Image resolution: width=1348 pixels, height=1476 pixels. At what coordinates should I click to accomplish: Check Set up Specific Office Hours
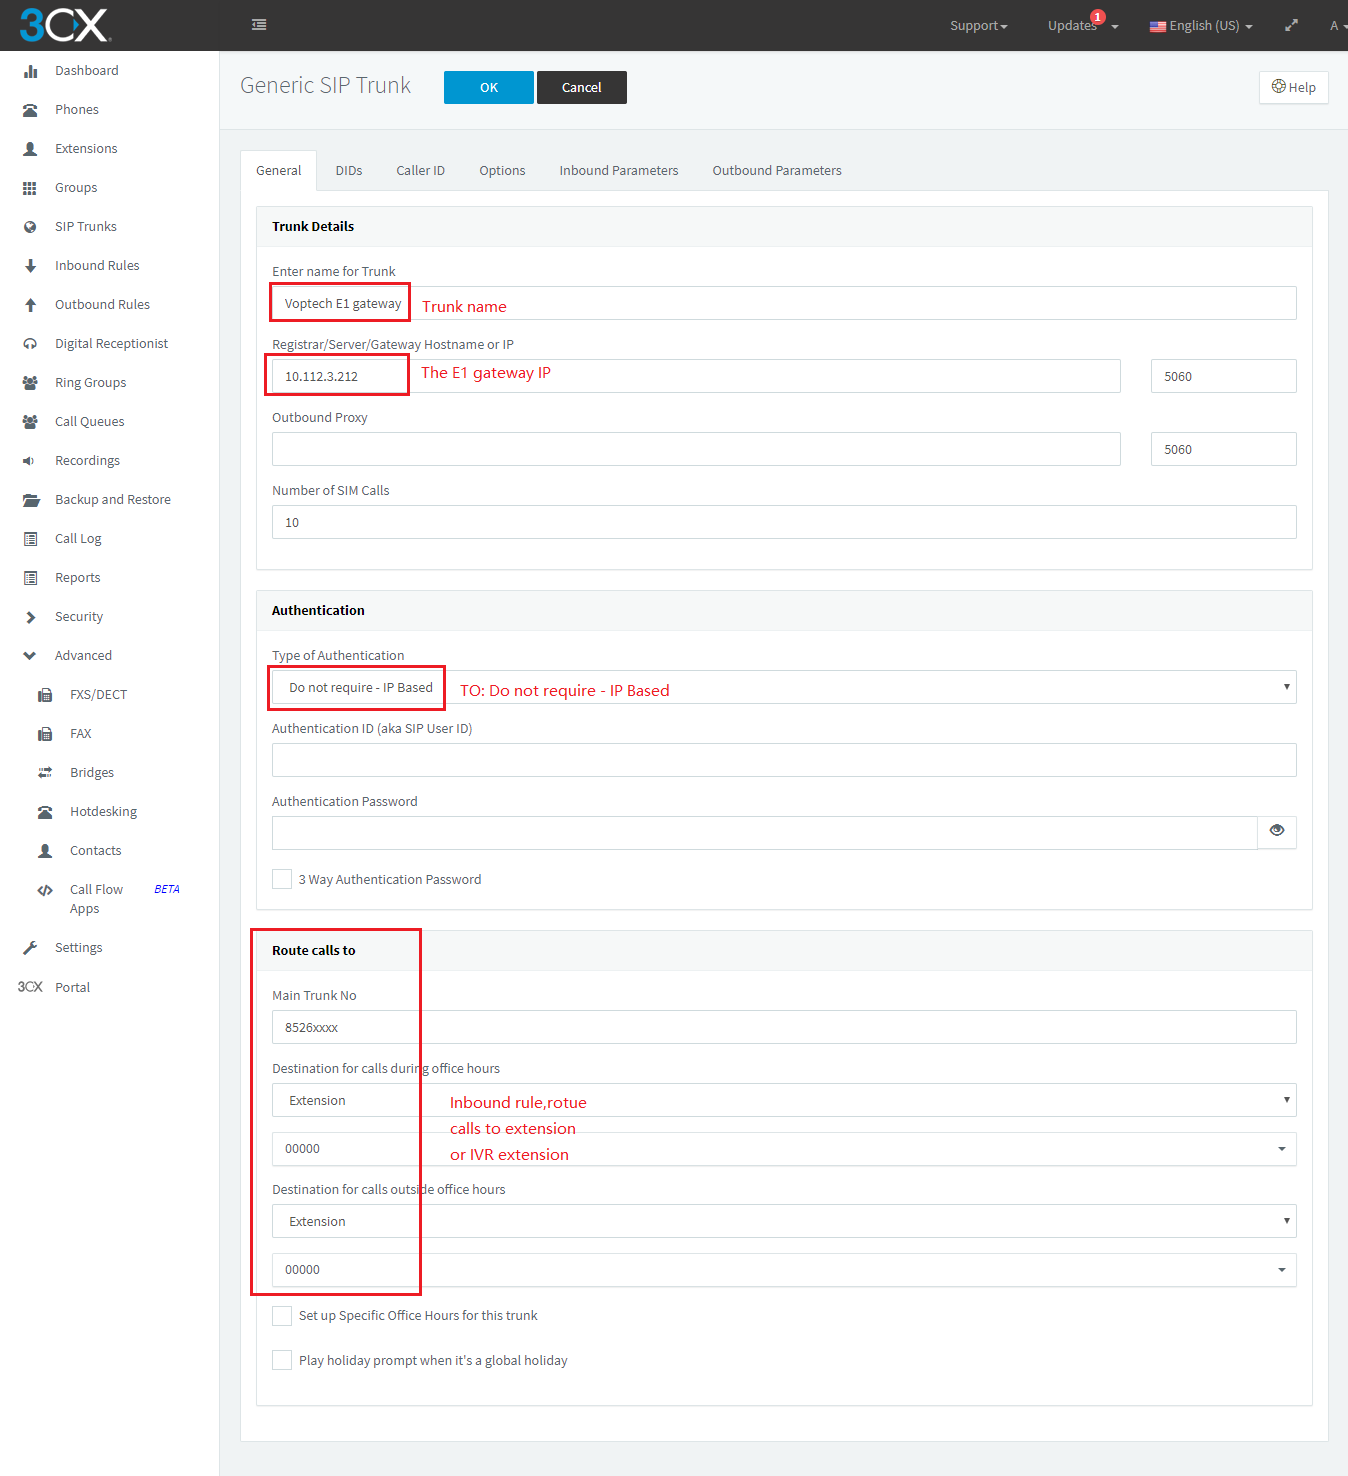pyautogui.click(x=282, y=1316)
